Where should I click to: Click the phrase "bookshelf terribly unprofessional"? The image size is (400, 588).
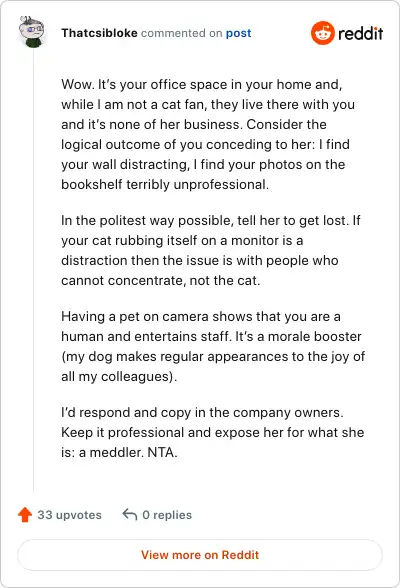[164, 184]
